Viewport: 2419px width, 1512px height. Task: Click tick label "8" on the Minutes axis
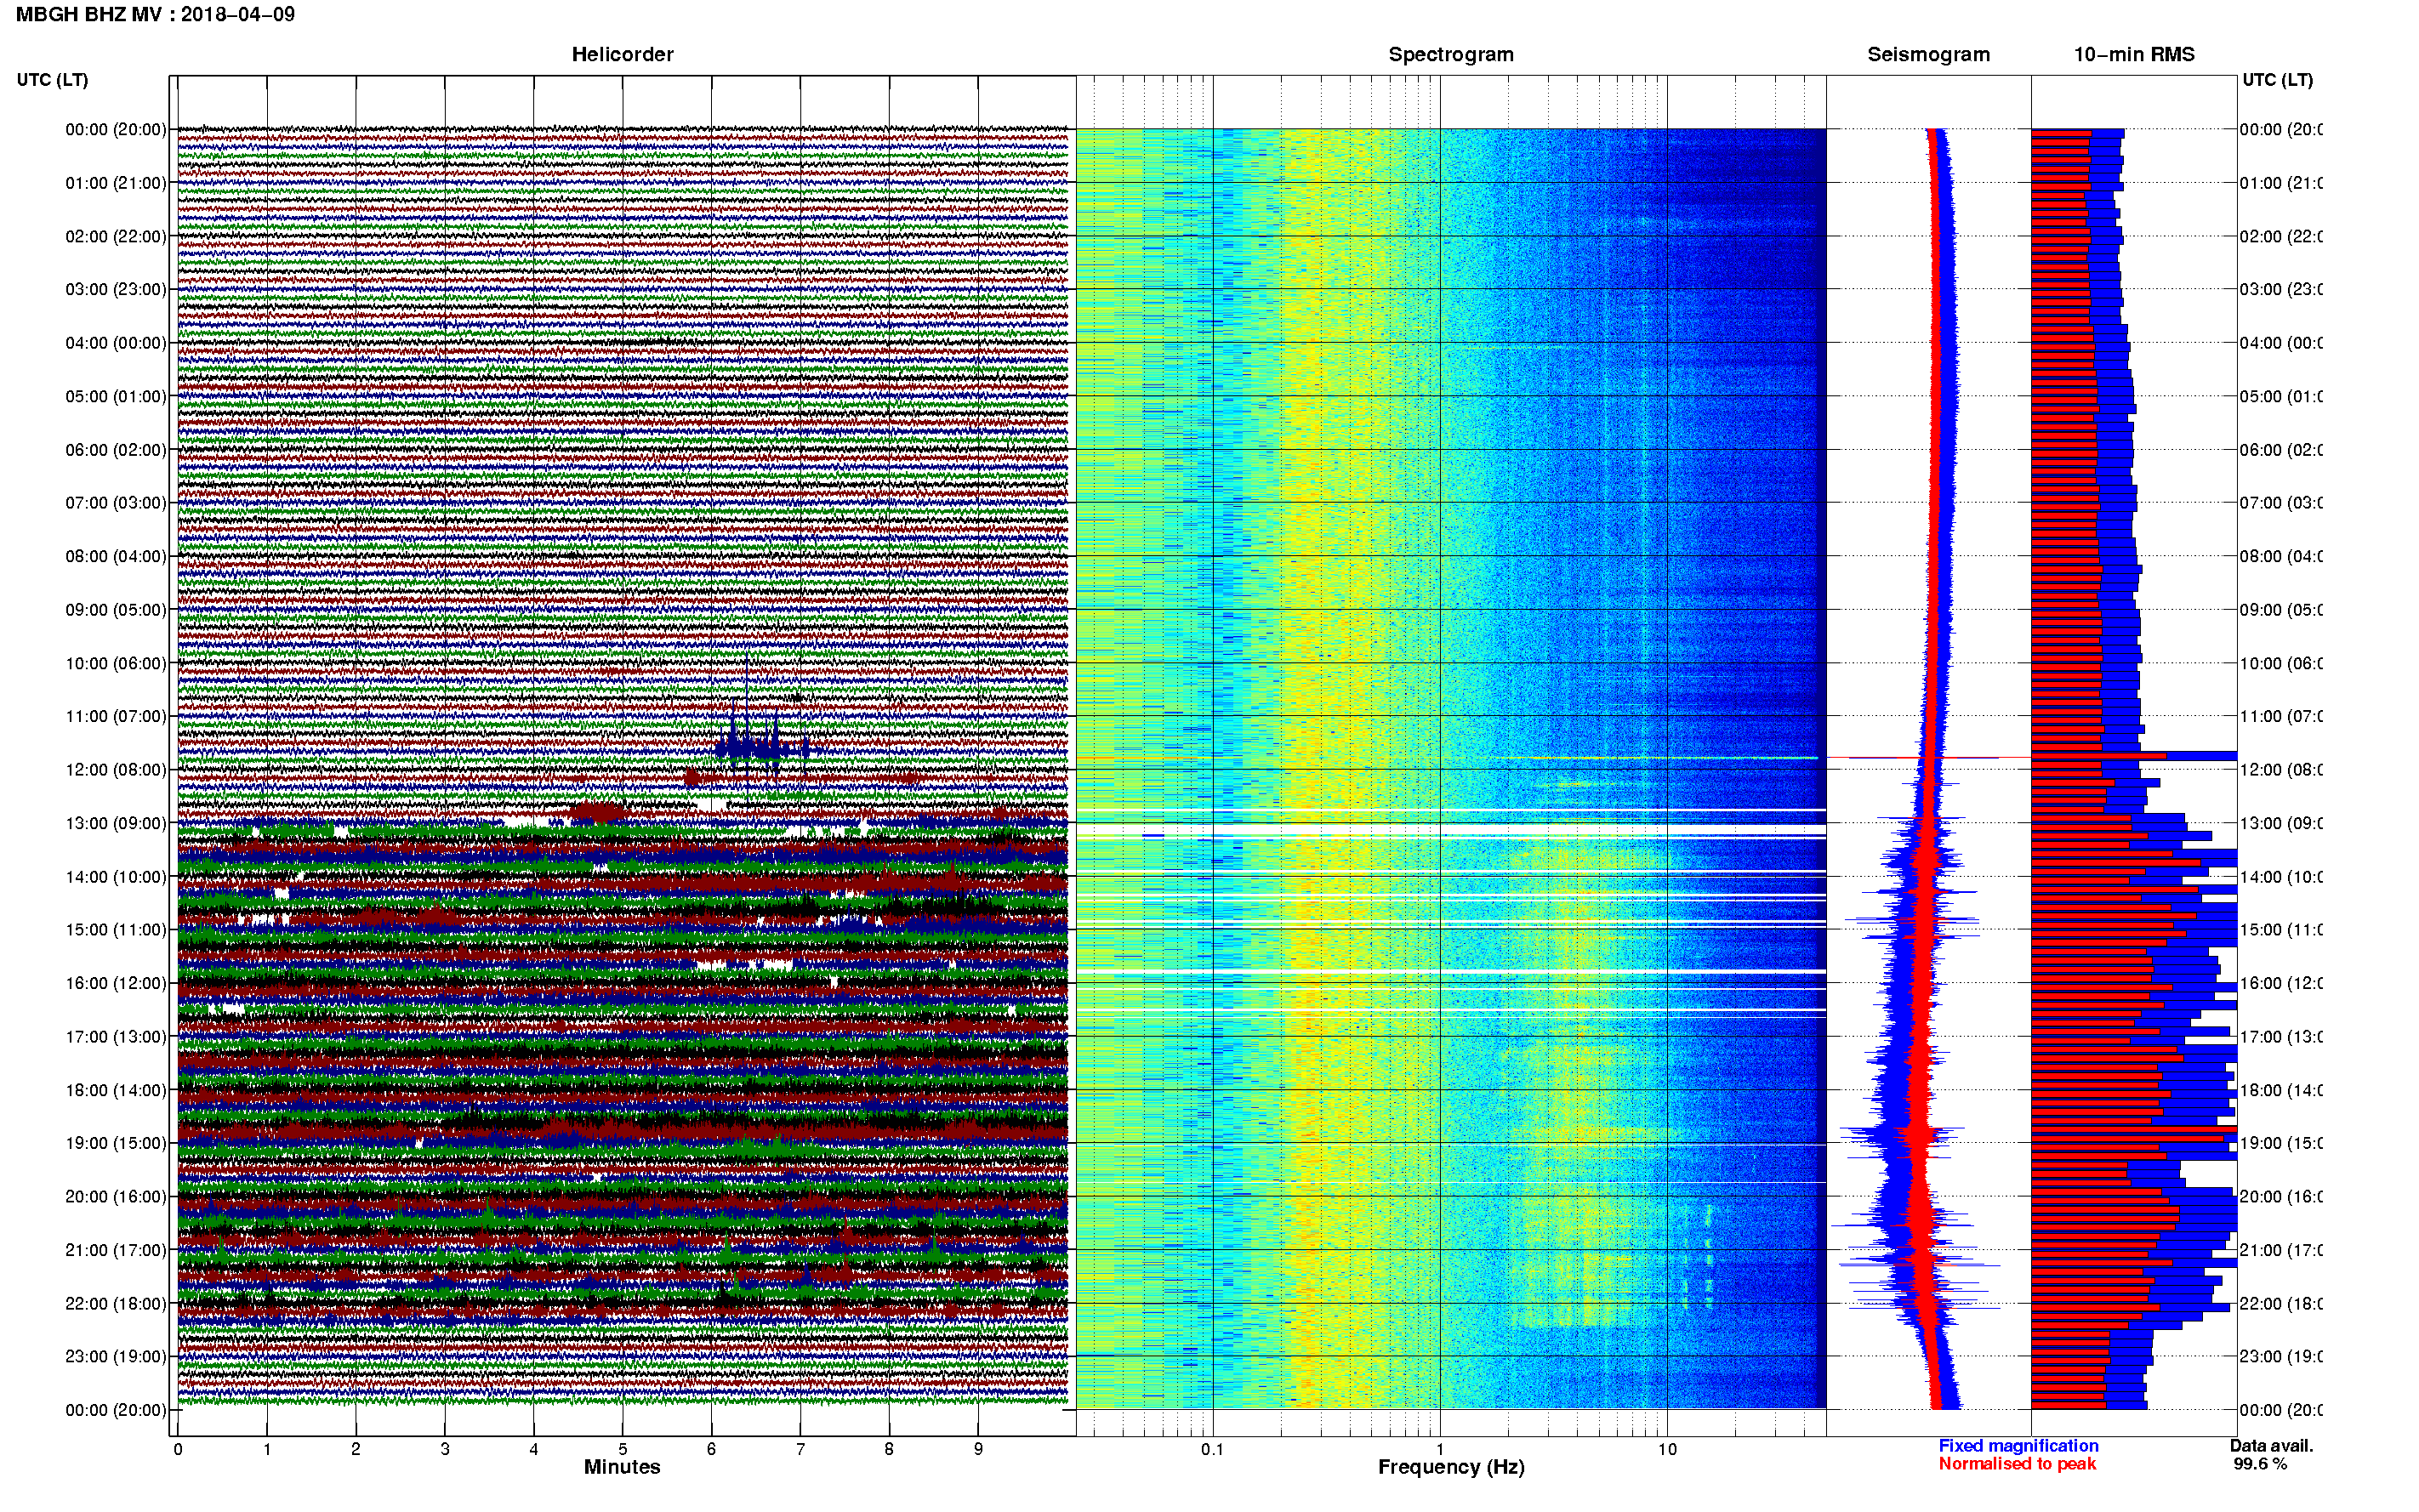pos(889,1449)
